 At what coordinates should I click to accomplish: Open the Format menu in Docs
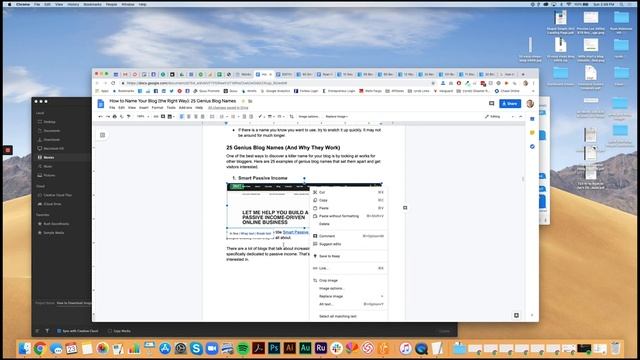tap(157, 108)
